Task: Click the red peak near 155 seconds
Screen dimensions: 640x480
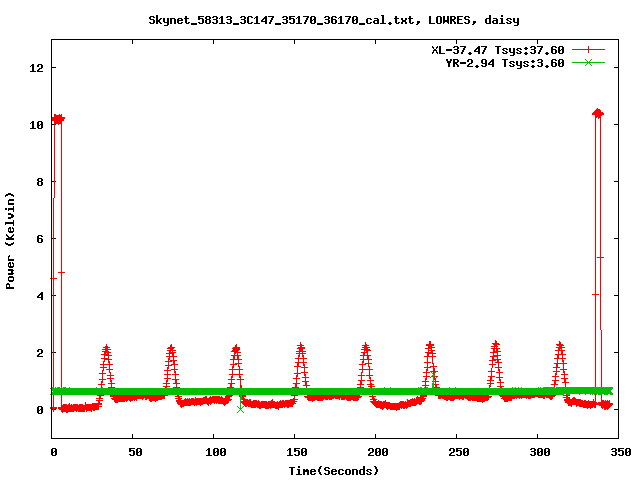Action: (301, 366)
